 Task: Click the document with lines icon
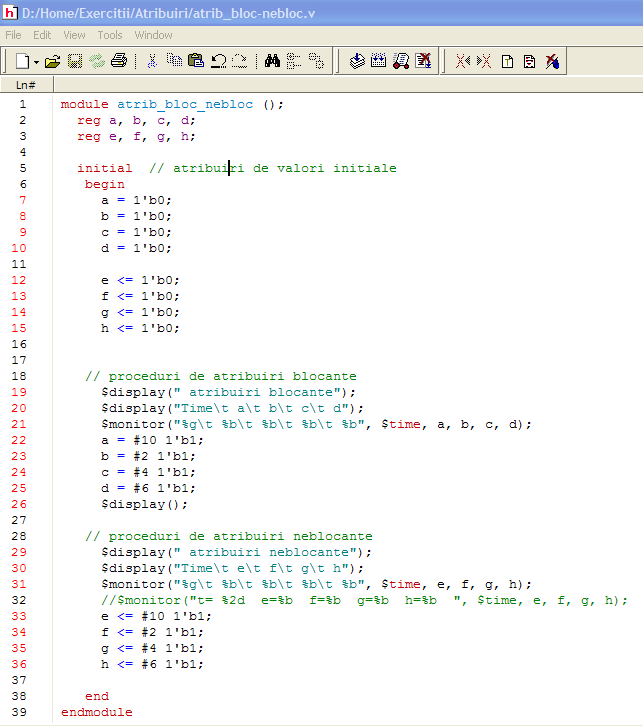[x=529, y=62]
